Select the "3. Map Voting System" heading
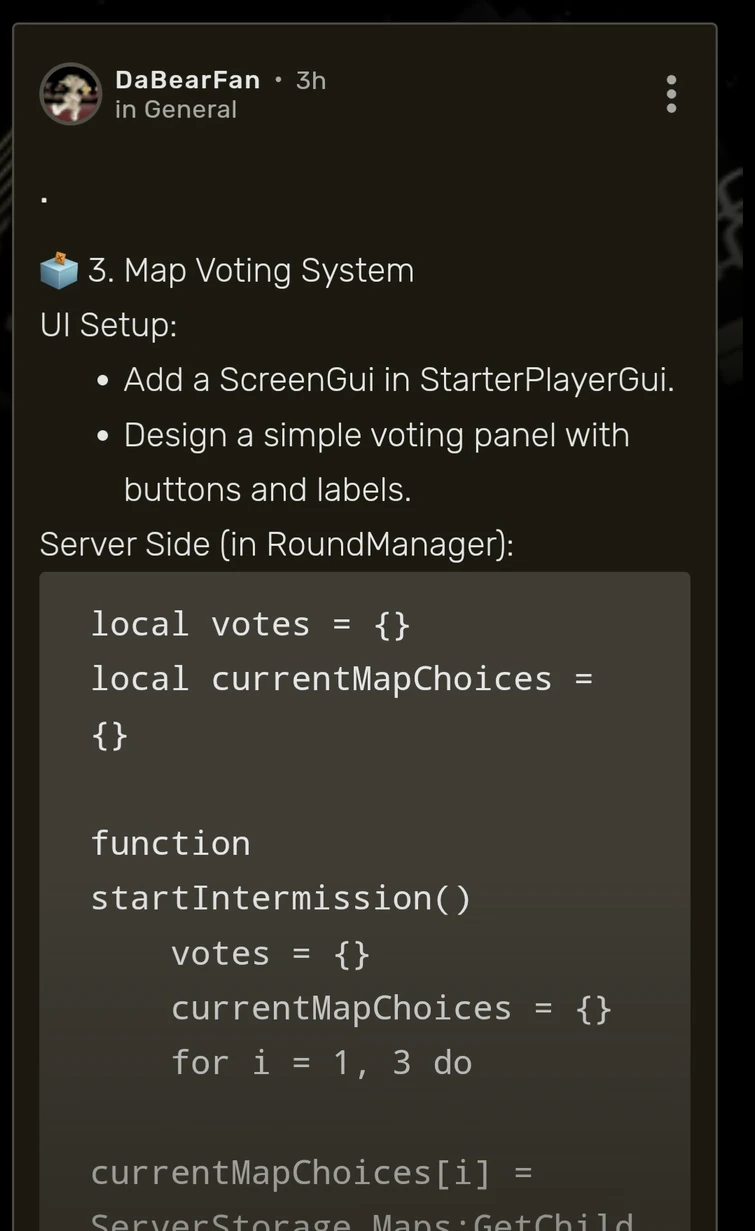Screen dimensions: 755x1231 [250, 271]
